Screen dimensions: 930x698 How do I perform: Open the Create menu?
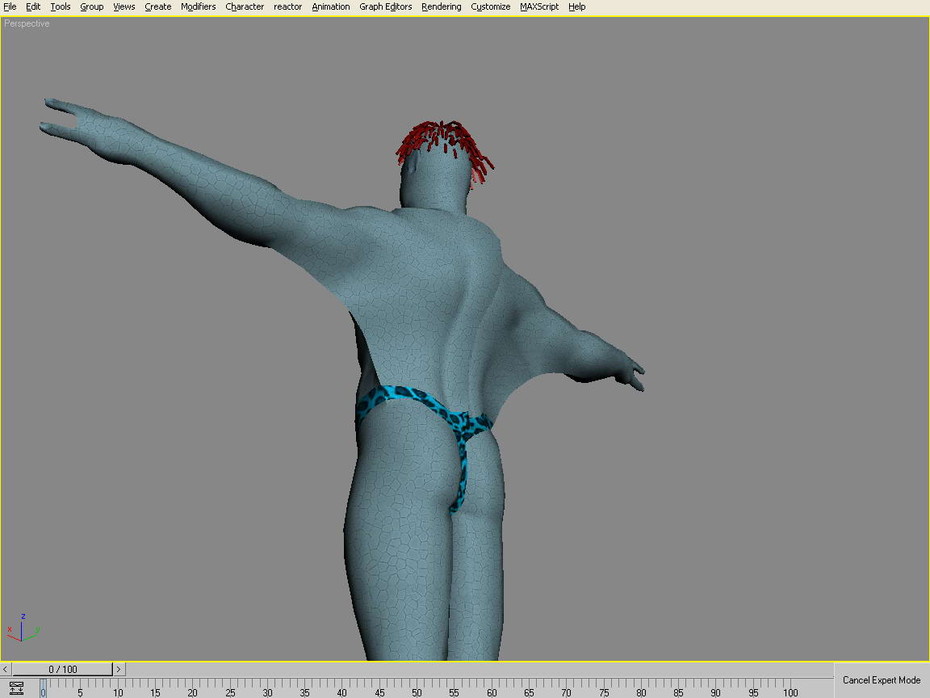click(158, 7)
